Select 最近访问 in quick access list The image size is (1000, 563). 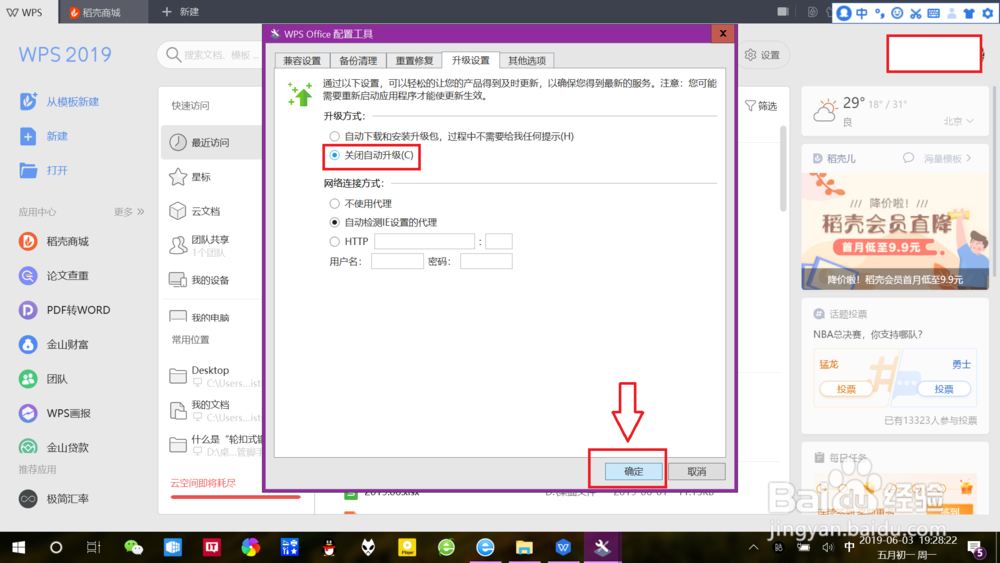click(x=211, y=142)
